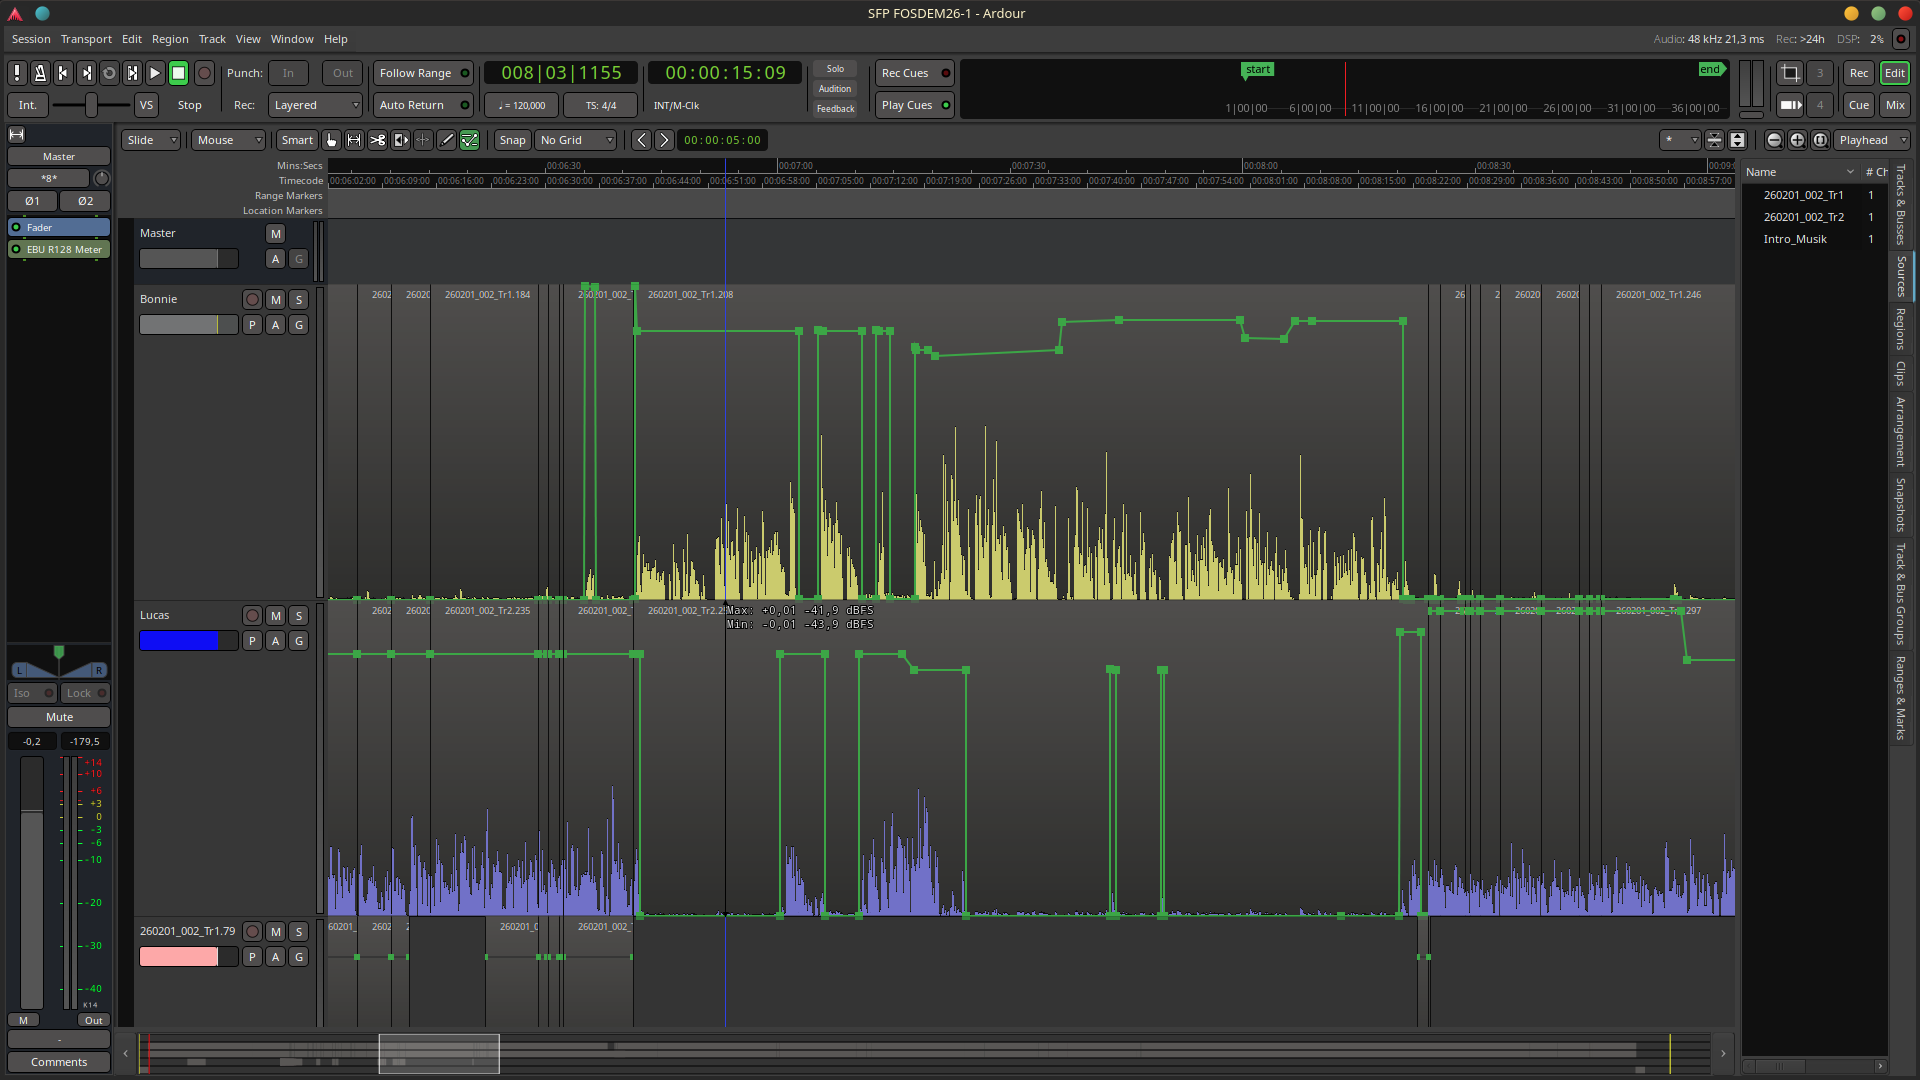Open the Region menu
Viewport: 1920px width, 1080px height.
pyautogui.click(x=170, y=39)
